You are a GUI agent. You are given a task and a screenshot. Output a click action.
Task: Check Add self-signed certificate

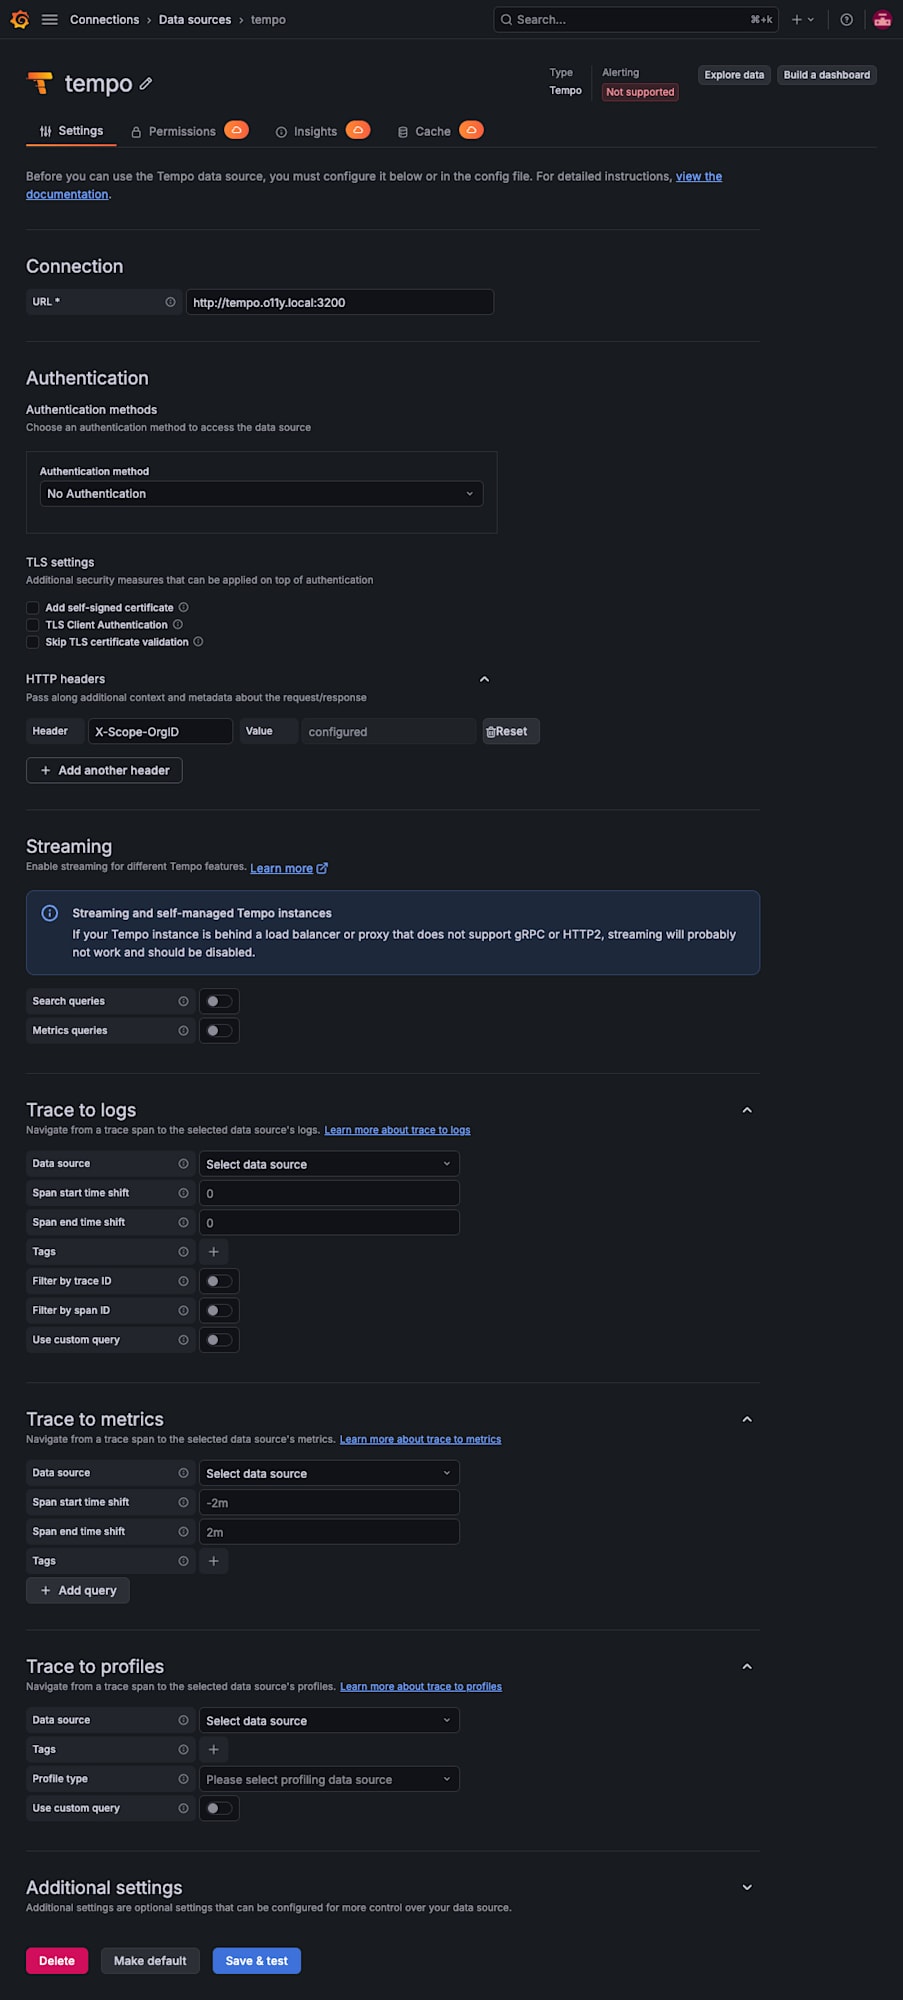[x=33, y=607]
